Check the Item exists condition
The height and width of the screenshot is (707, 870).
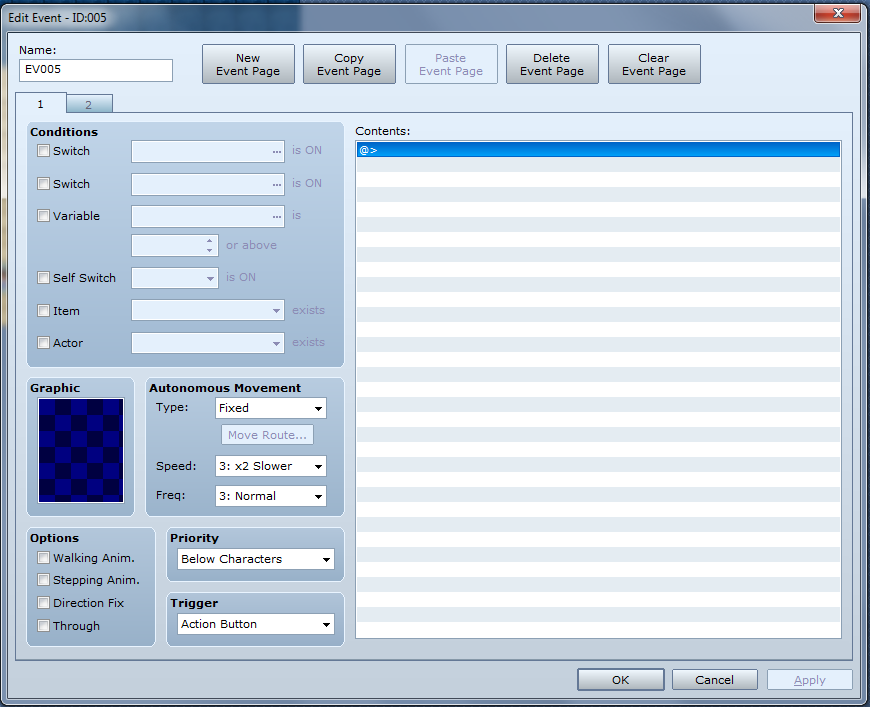(43, 311)
